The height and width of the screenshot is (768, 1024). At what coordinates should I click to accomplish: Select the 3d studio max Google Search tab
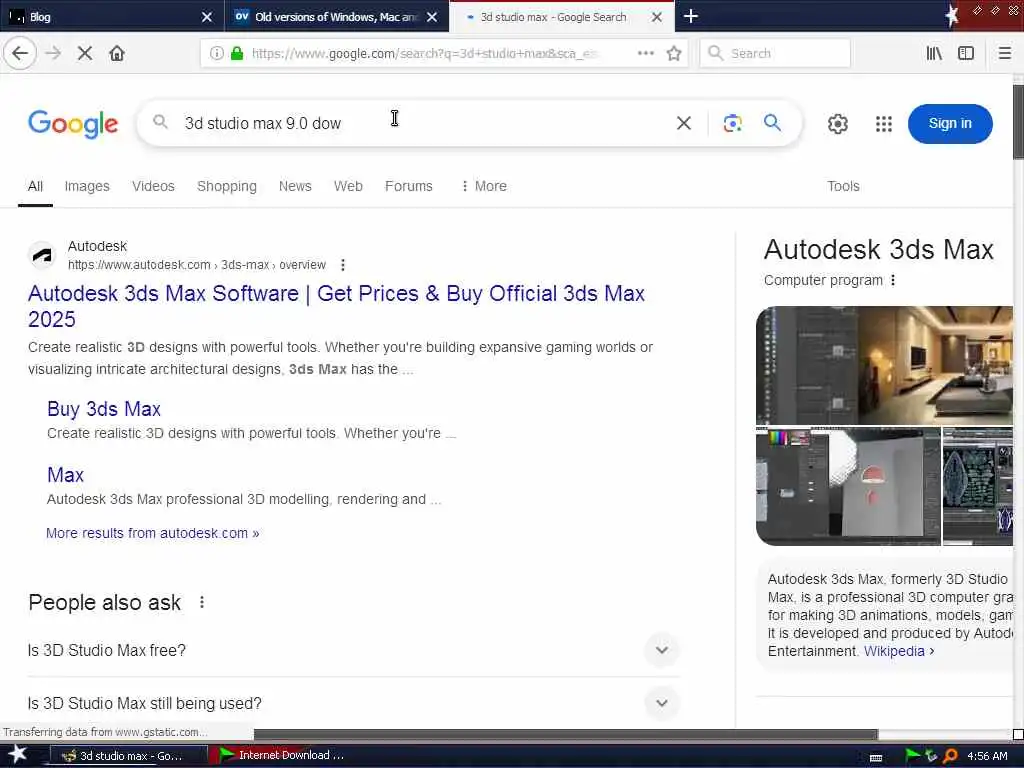click(x=562, y=16)
